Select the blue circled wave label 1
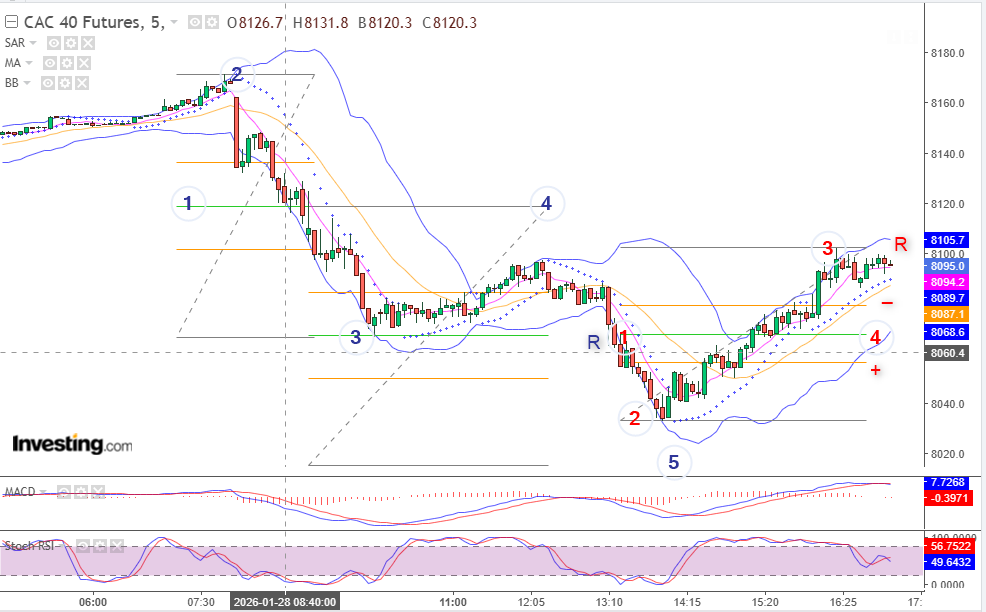Viewport: 986px width, 612px height. coord(188,203)
